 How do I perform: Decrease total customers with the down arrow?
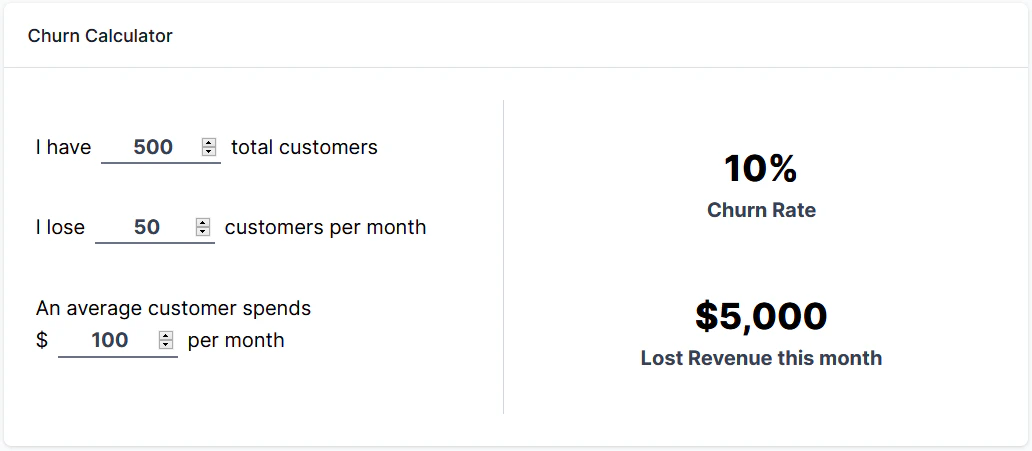208,152
